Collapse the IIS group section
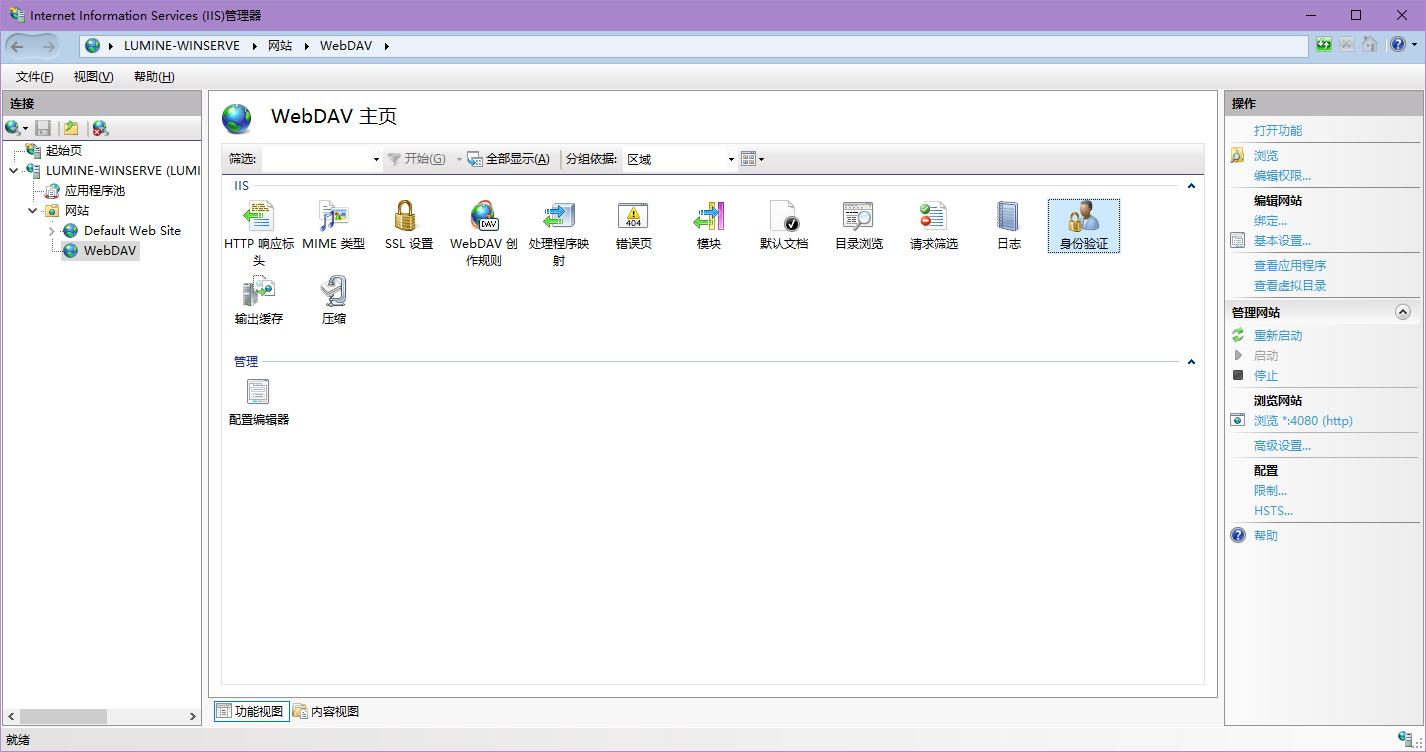This screenshot has width=1426, height=752. (x=1191, y=186)
